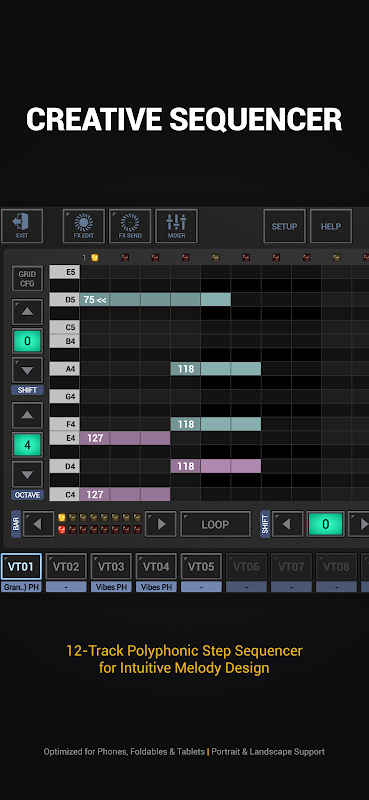Tap the yellow step 1 marker above grid

(x=94, y=258)
